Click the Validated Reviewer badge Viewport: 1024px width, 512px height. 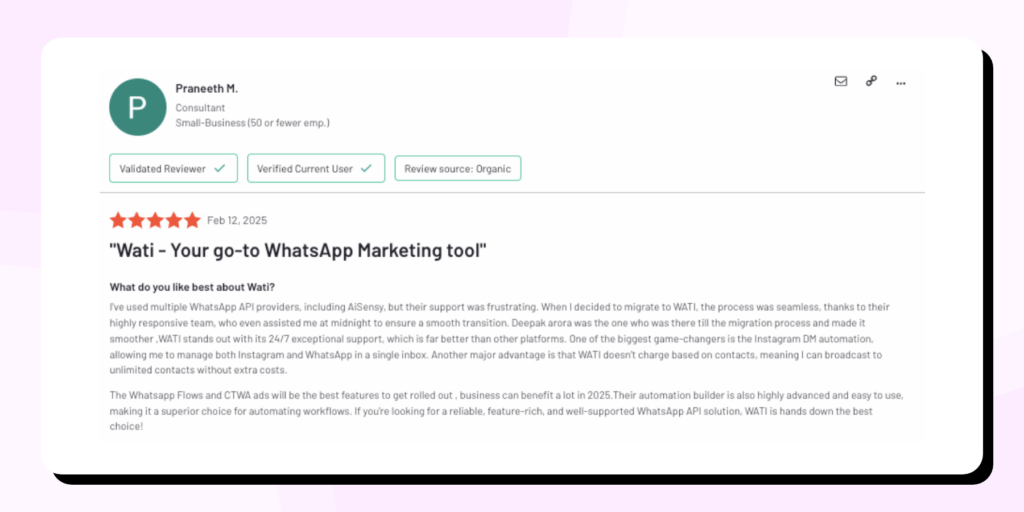(173, 168)
